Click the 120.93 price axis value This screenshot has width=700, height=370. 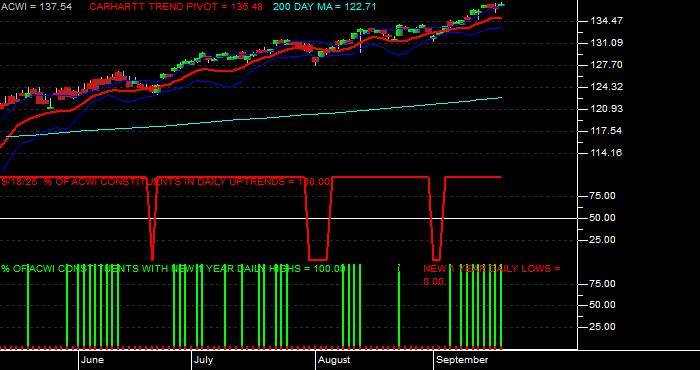pos(606,108)
